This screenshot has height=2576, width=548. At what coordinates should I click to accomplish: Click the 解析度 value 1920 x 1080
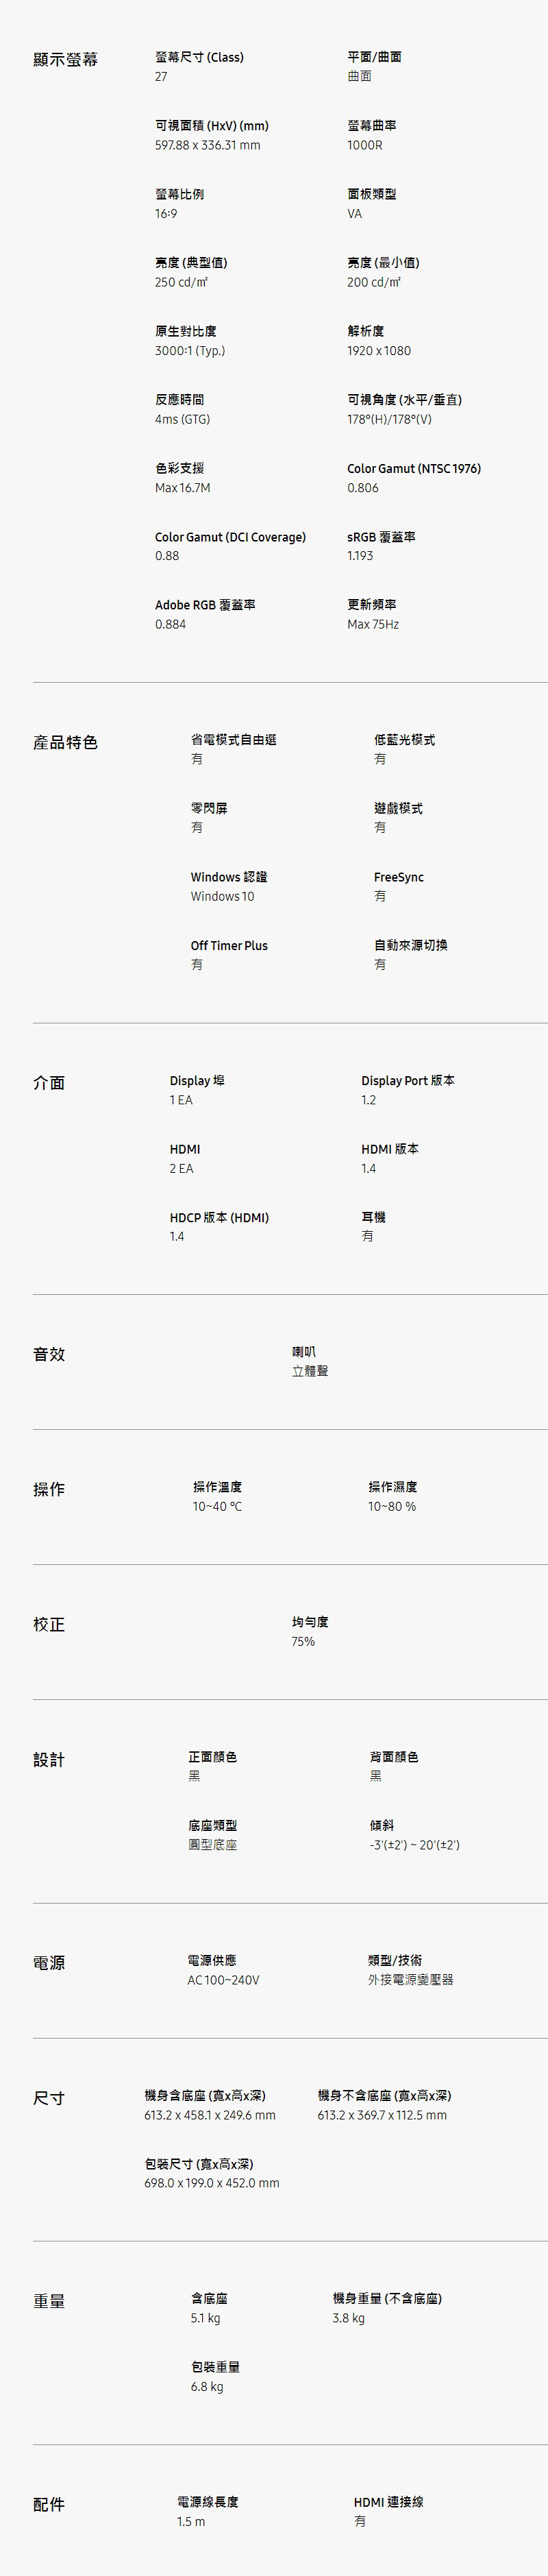379,351
